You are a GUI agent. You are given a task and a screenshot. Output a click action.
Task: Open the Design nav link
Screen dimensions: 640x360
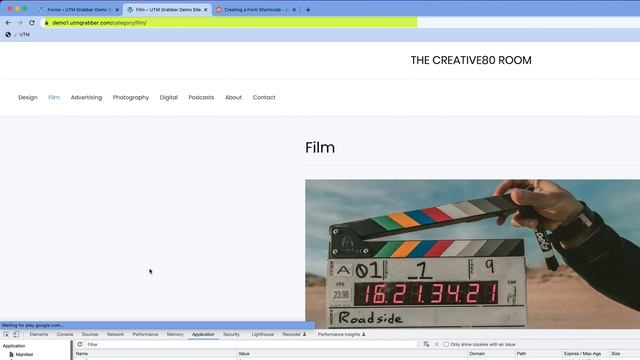28,98
